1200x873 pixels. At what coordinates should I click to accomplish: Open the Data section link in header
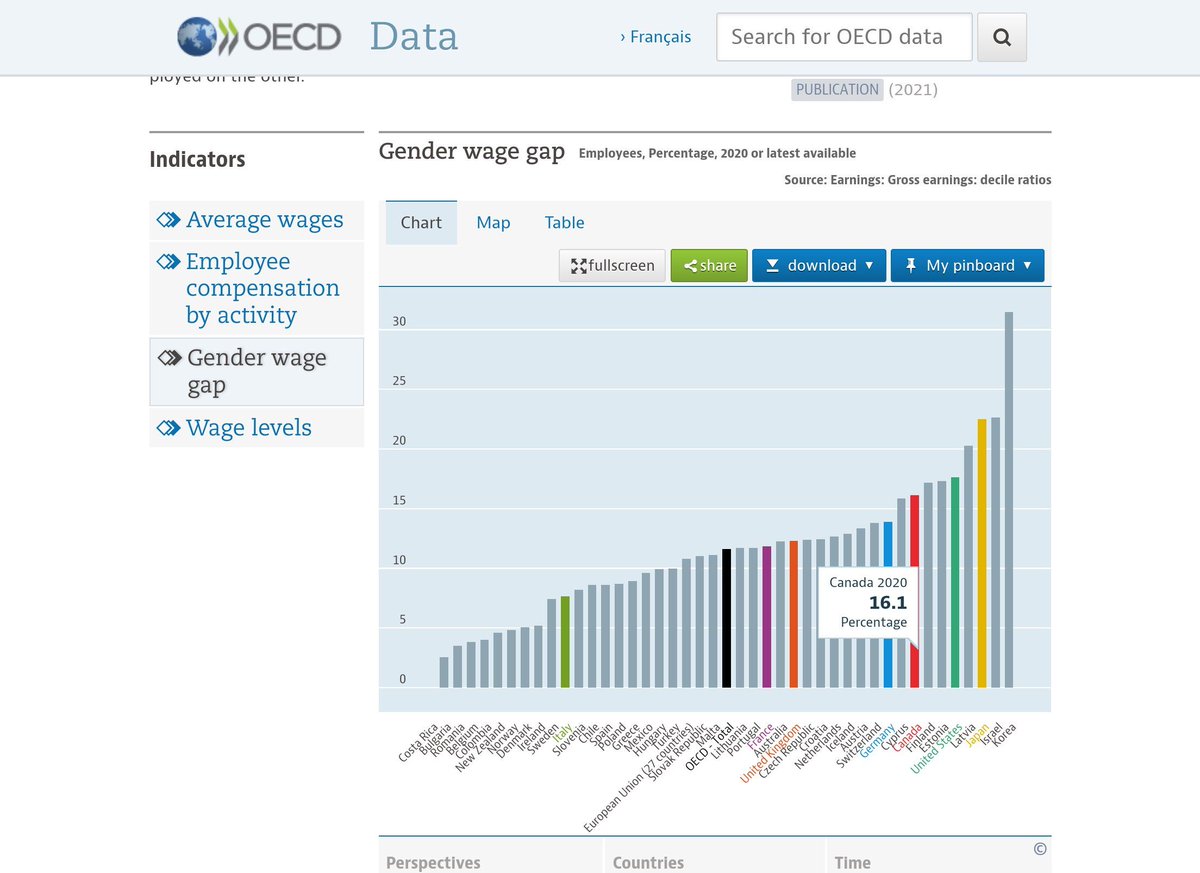tap(414, 36)
